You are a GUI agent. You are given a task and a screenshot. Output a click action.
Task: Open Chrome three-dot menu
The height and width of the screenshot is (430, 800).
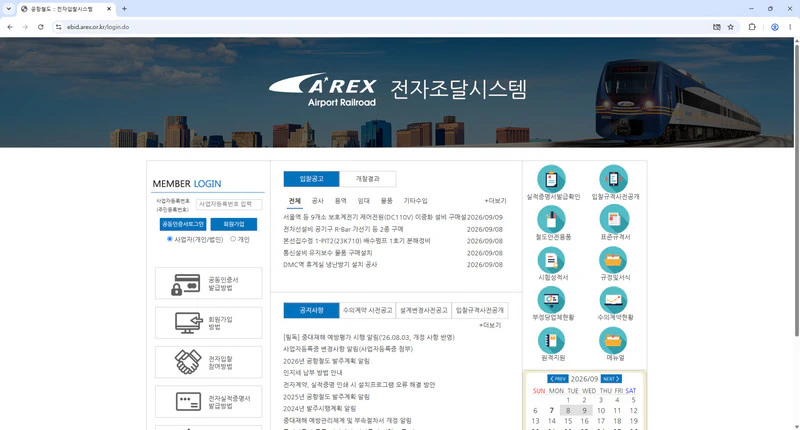tap(790, 27)
